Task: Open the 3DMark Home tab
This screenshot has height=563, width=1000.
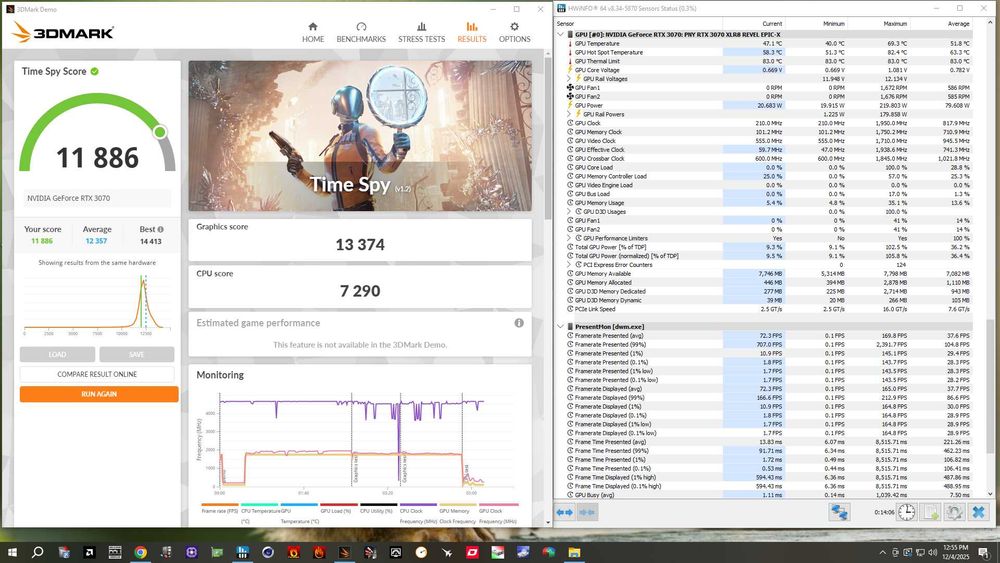Action: tap(312, 33)
